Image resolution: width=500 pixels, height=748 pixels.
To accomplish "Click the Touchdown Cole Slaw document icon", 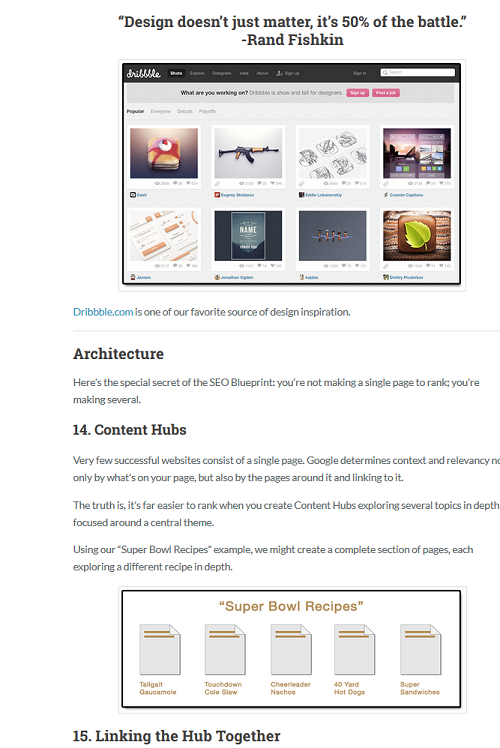I will [x=225, y=649].
